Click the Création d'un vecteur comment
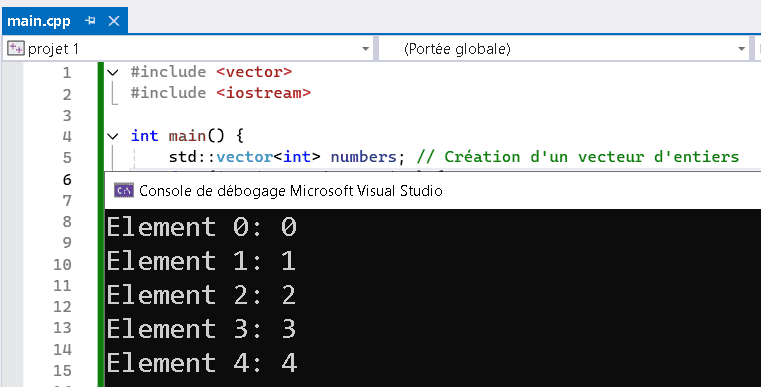 tap(578, 157)
